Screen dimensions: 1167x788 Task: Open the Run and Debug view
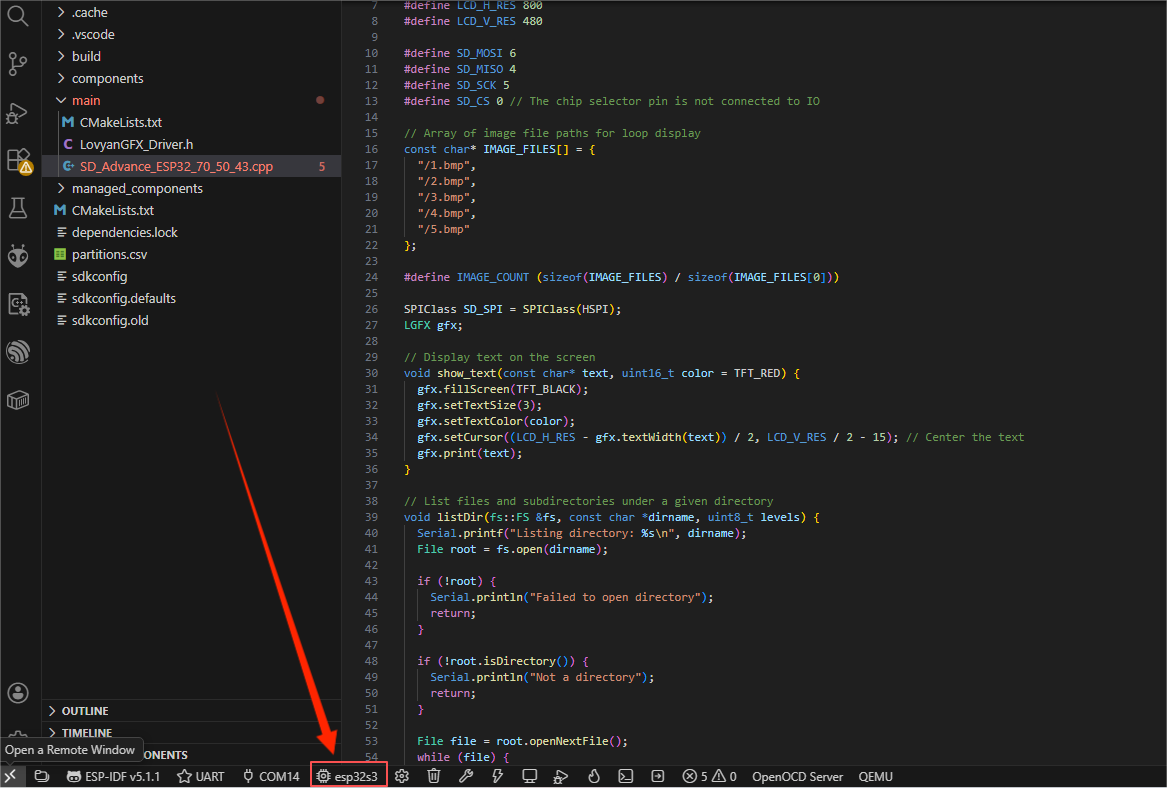tap(18, 113)
